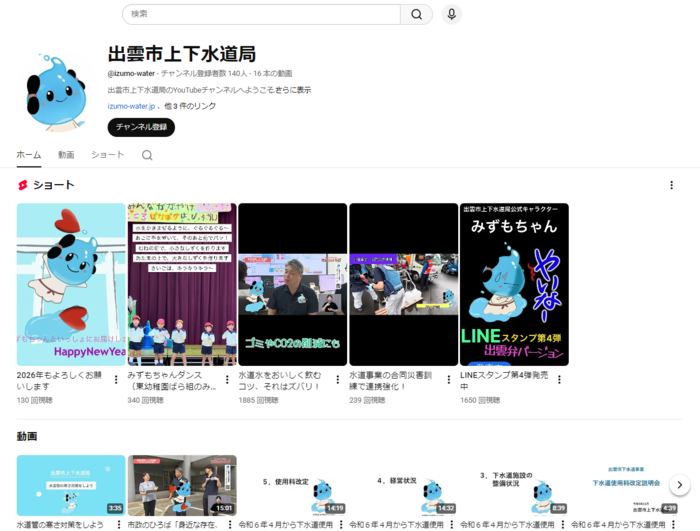700x531 pixels.
Task: Play the 3:35 水道管の寒さ対策 video thumbnail
Action: click(x=71, y=485)
